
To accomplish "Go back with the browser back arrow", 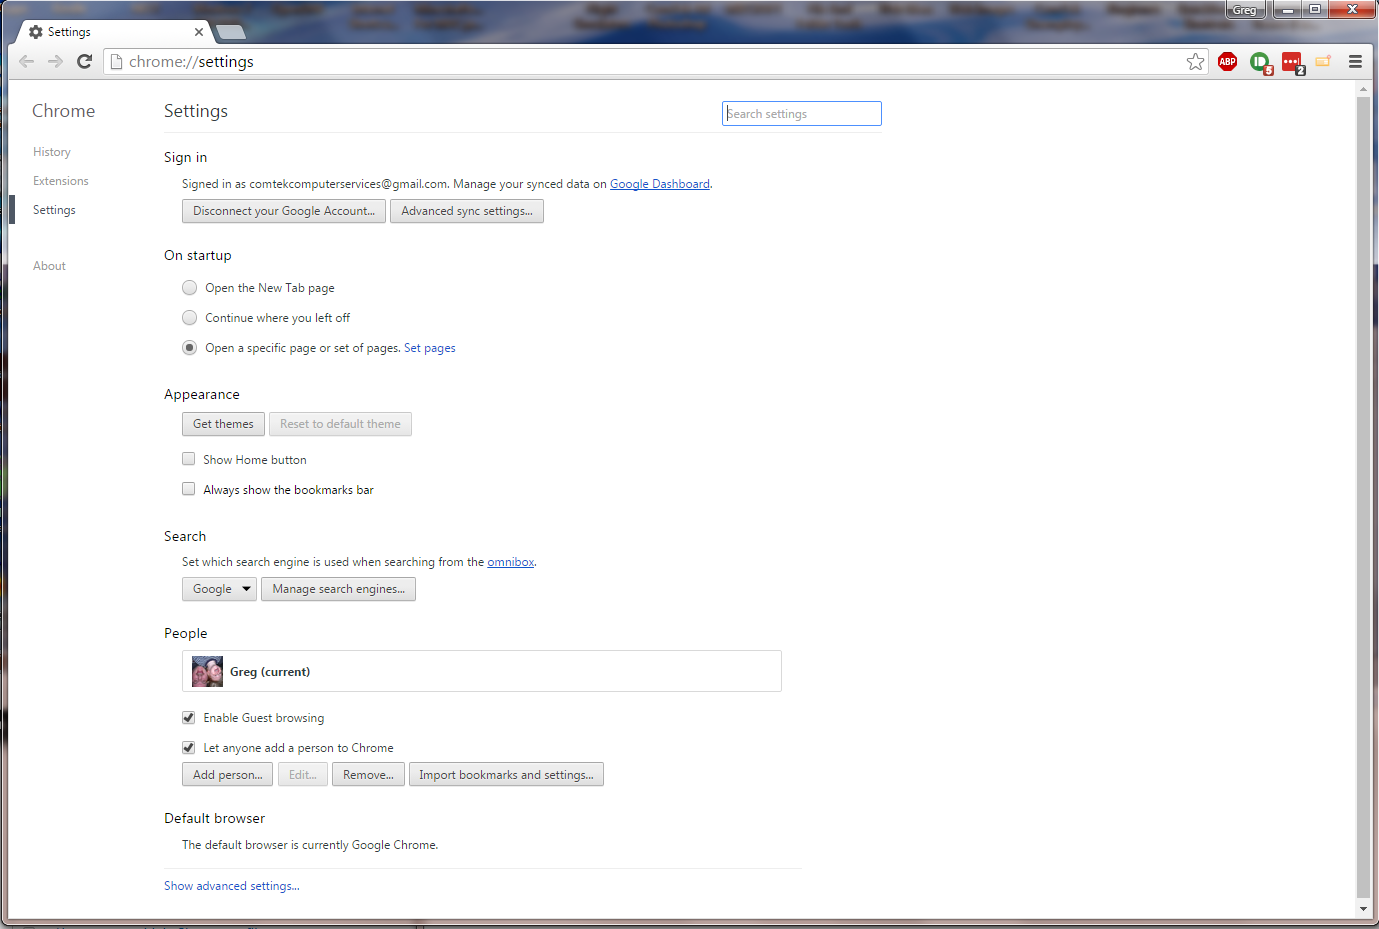I will [x=27, y=62].
